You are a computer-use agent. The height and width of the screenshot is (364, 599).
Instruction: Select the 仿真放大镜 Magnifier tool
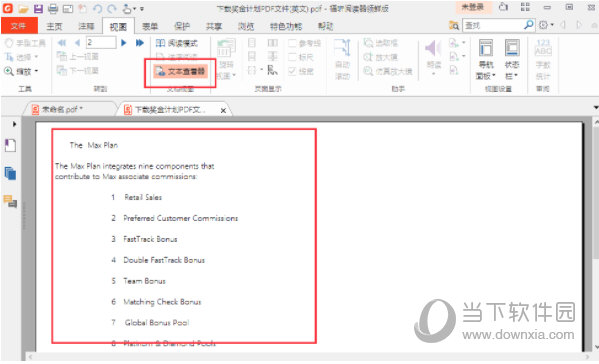pos(388,71)
